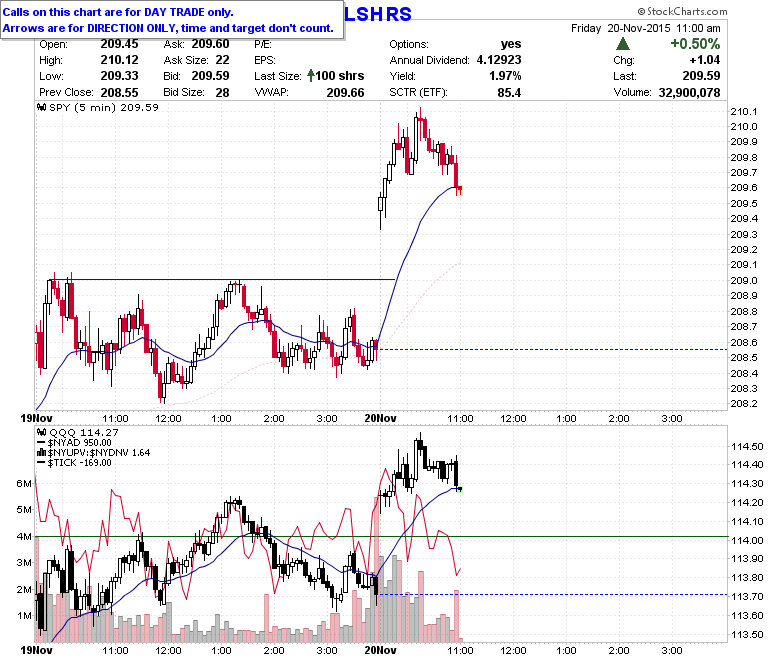Click the candlestick icon next to SPY label
Viewport: 780px width, 659px height.
coord(42,107)
